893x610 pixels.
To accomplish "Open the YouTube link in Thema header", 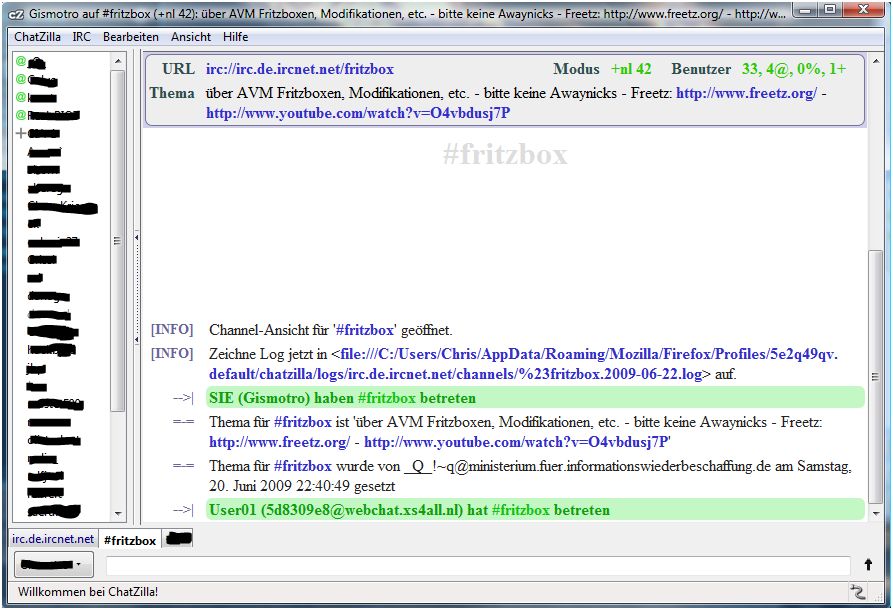I will pos(358,113).
